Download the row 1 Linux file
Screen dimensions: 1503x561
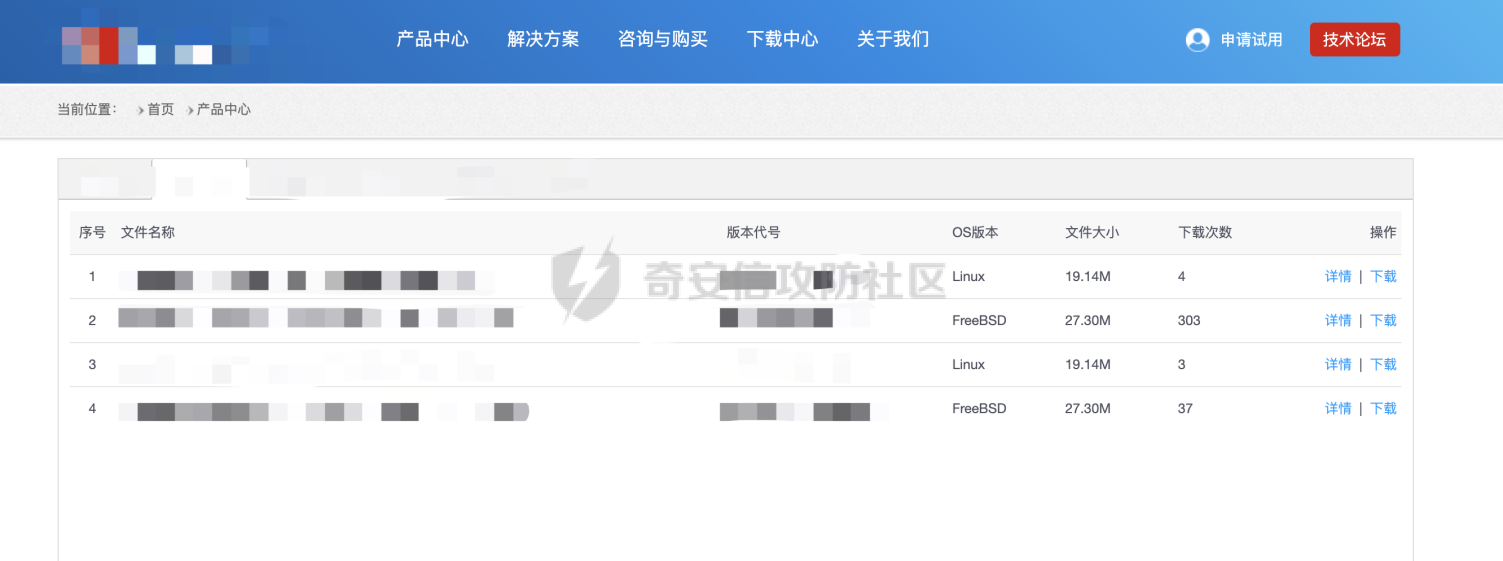pyautogui.click(x=1383, y=276)
